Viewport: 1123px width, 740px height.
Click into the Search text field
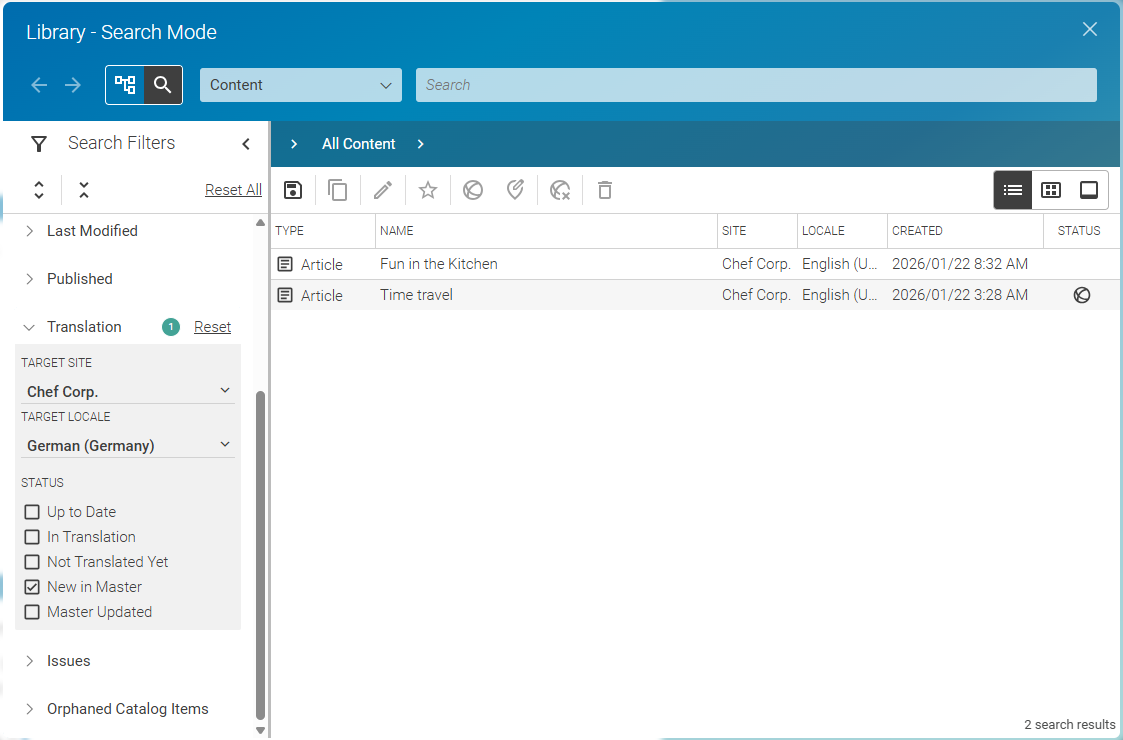click(755, 85)
